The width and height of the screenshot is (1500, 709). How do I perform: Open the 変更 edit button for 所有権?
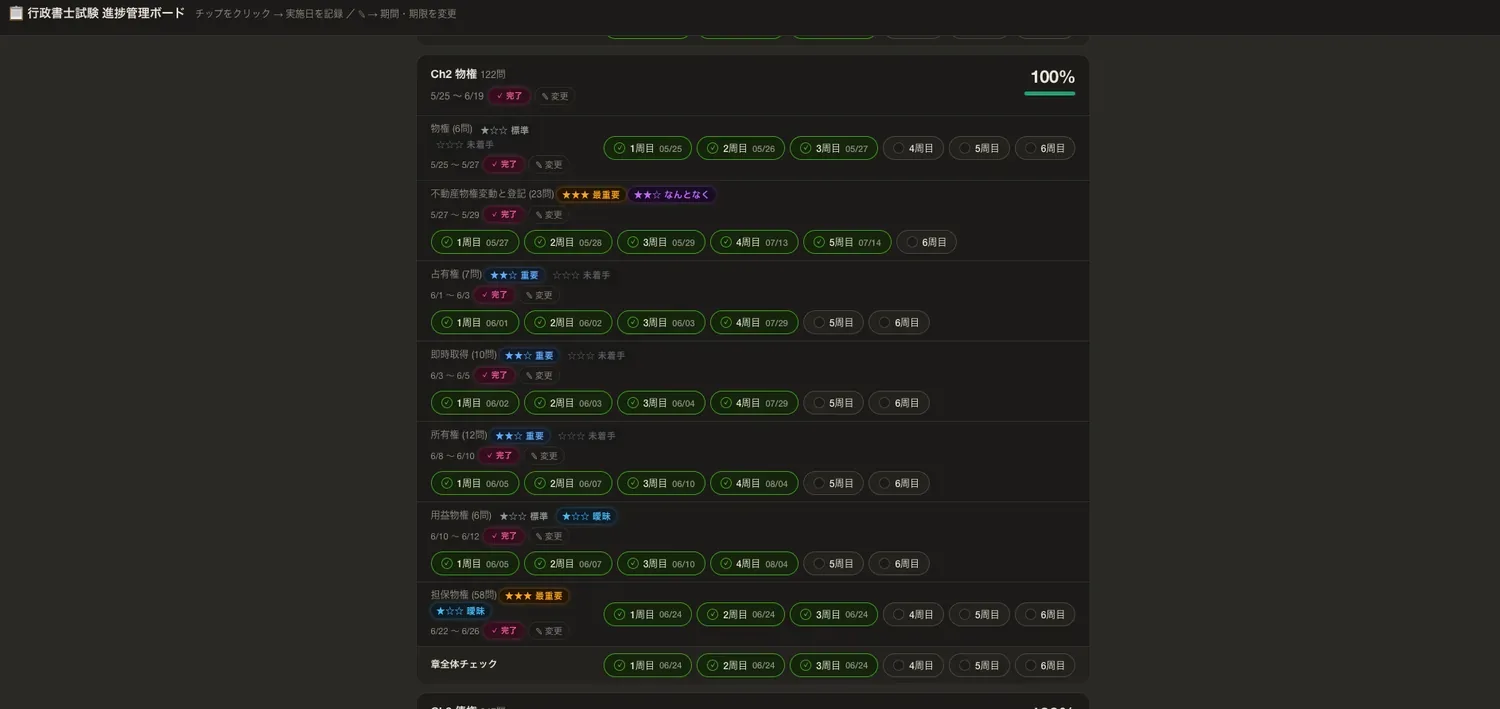tap(544, 455)
